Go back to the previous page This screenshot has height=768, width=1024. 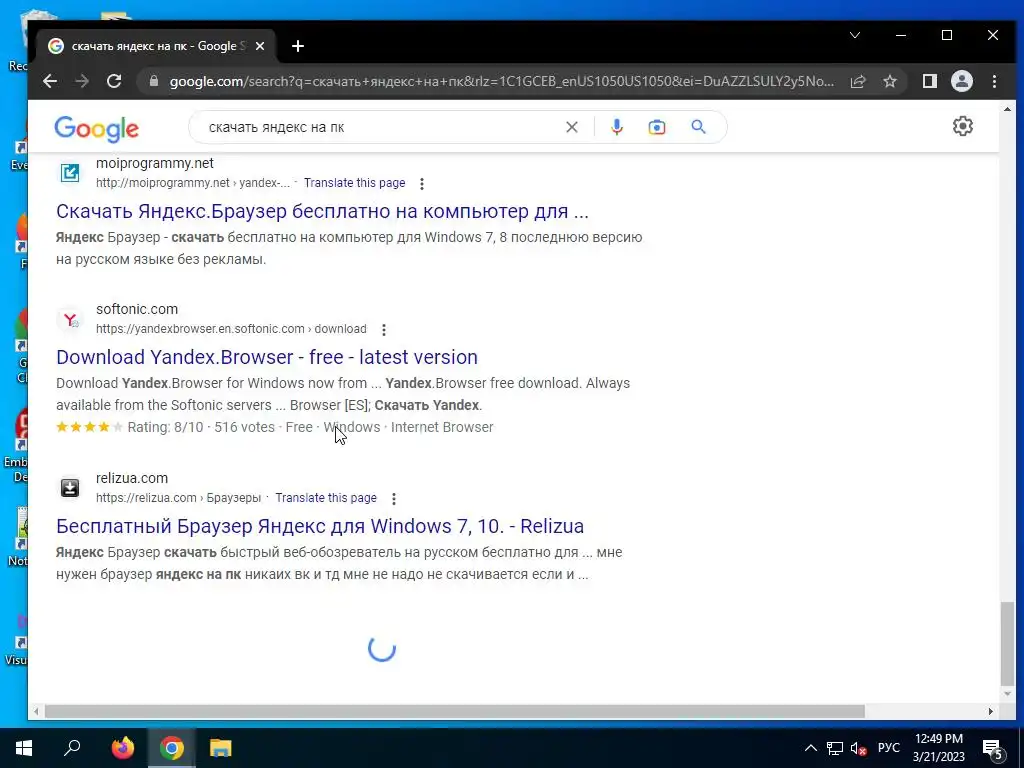point(50,81)
